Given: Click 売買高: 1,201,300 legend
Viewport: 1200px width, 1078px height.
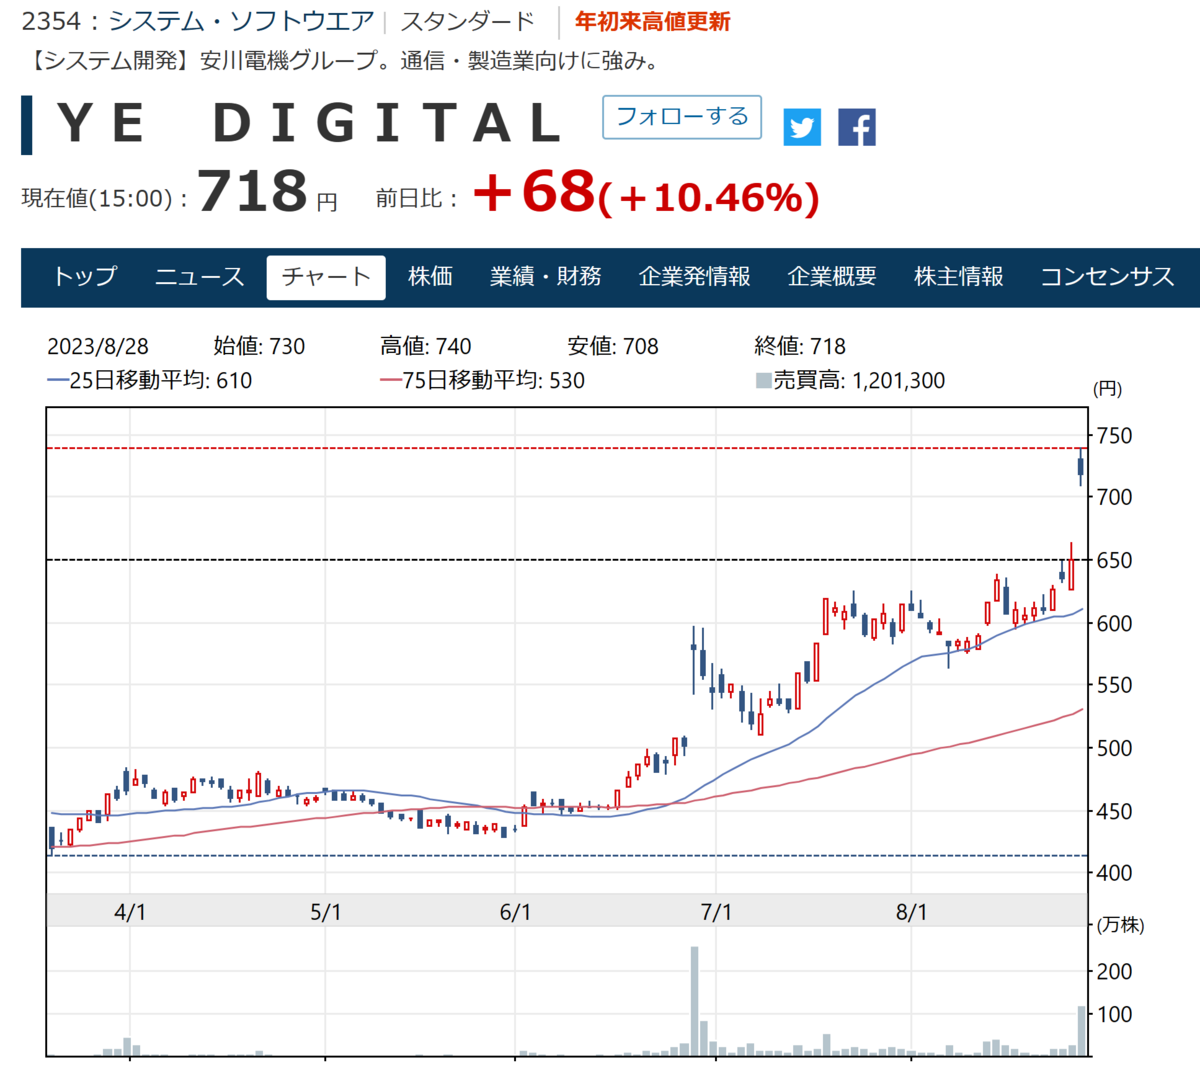Looking at the screenshot, I should [850, 381].
